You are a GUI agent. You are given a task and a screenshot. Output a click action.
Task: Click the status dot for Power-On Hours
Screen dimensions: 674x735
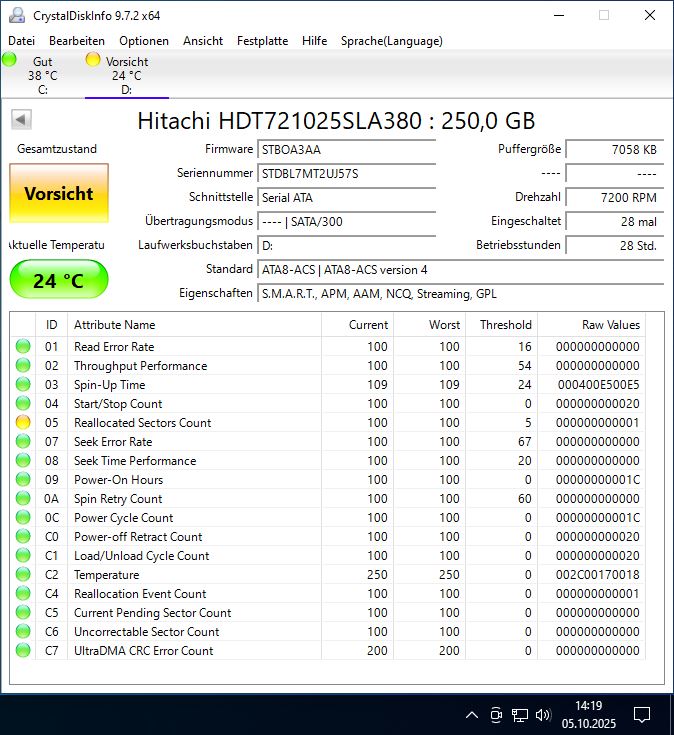pyautogui.click(x=23, y=479)
